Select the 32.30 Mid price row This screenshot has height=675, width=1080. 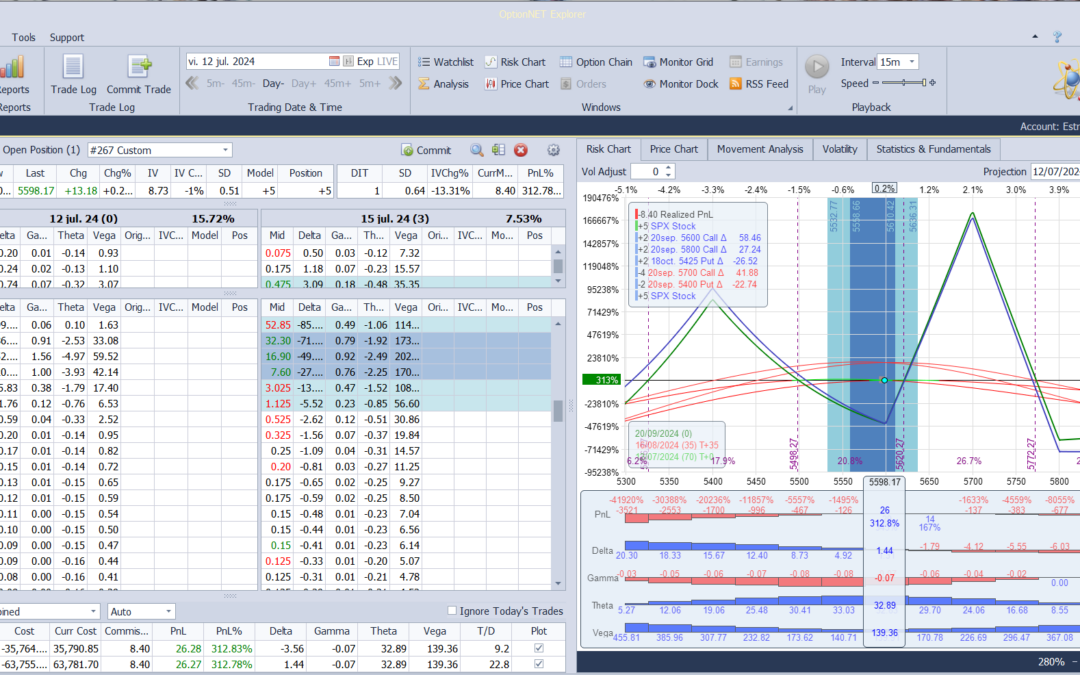pos(406,340)
